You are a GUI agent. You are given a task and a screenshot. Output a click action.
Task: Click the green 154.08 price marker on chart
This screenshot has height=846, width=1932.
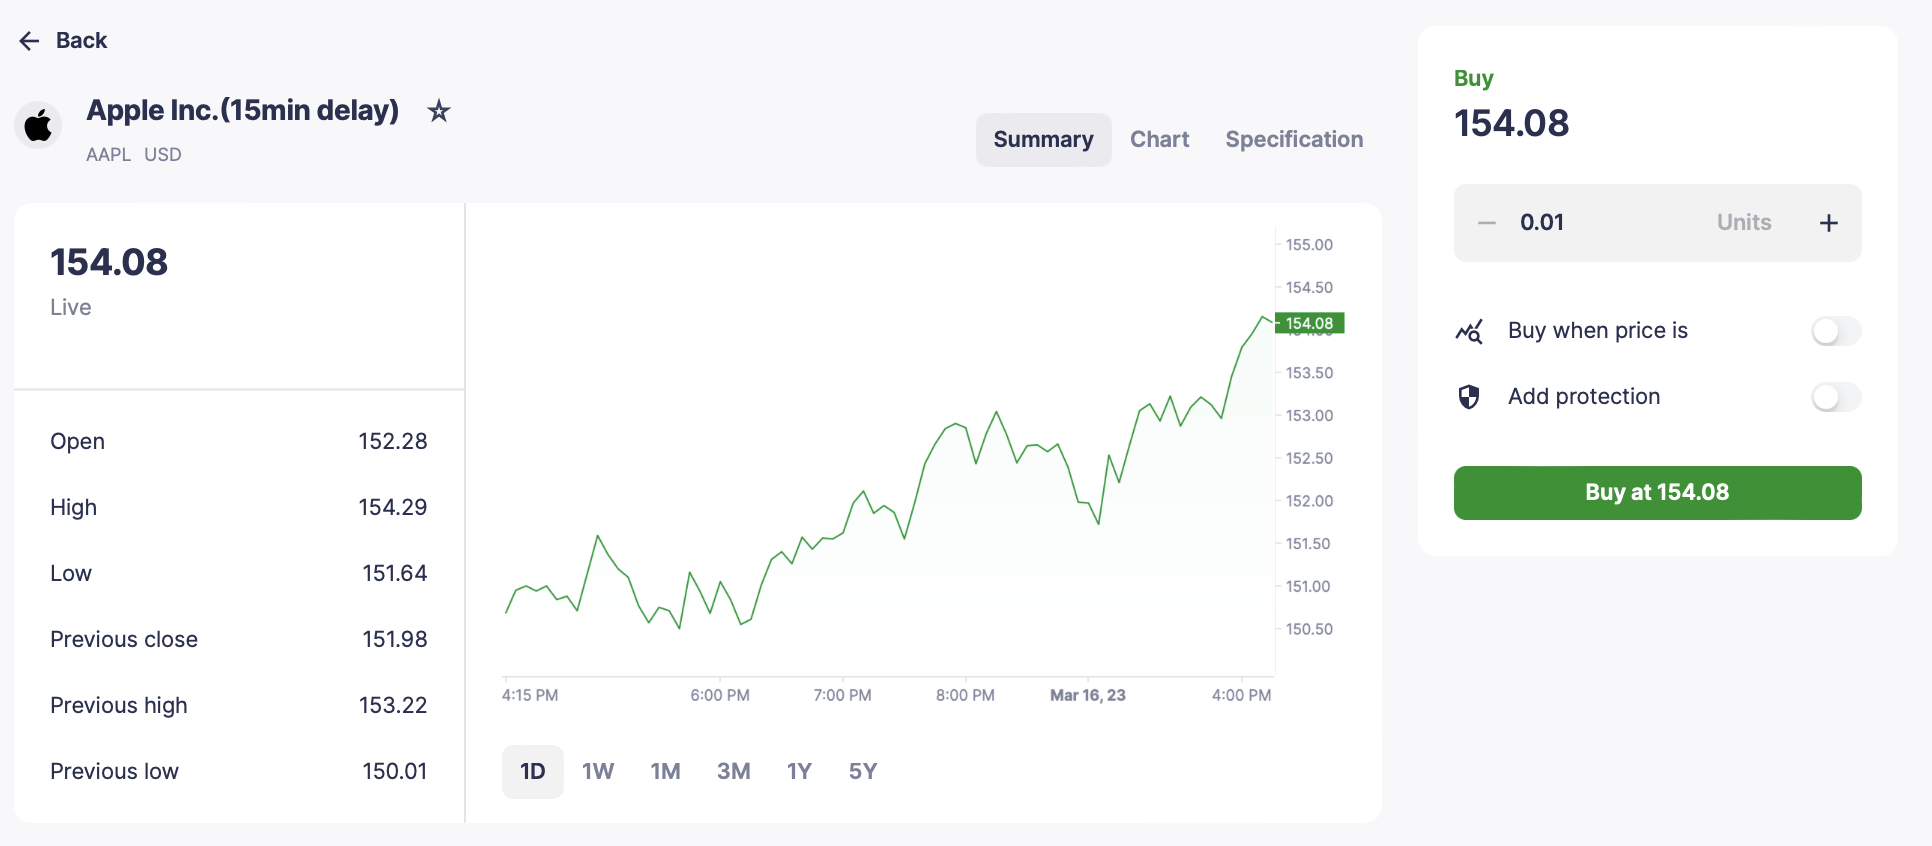1309,324
